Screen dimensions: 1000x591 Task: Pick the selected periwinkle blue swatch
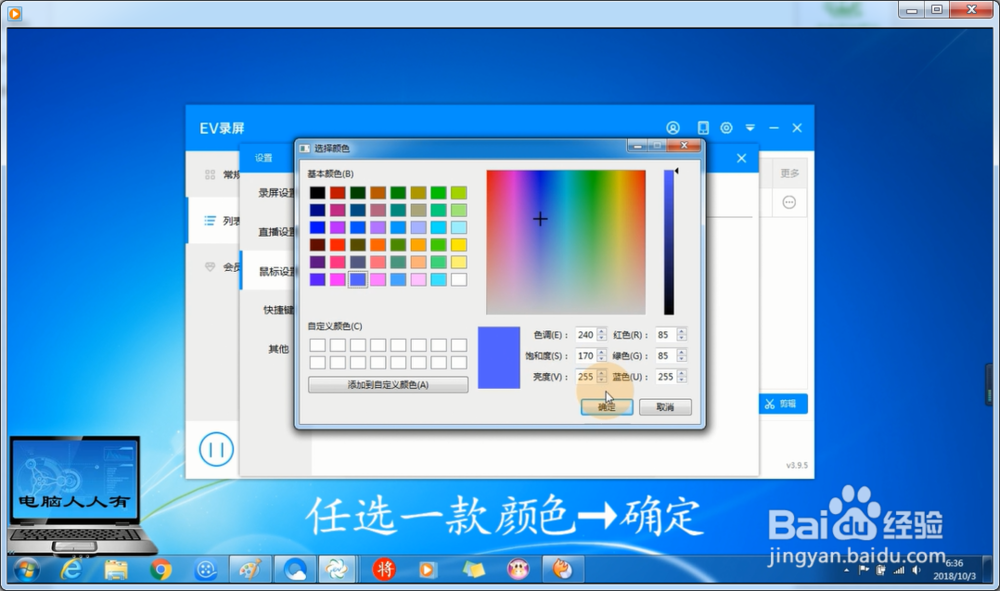tap(358, 279)
